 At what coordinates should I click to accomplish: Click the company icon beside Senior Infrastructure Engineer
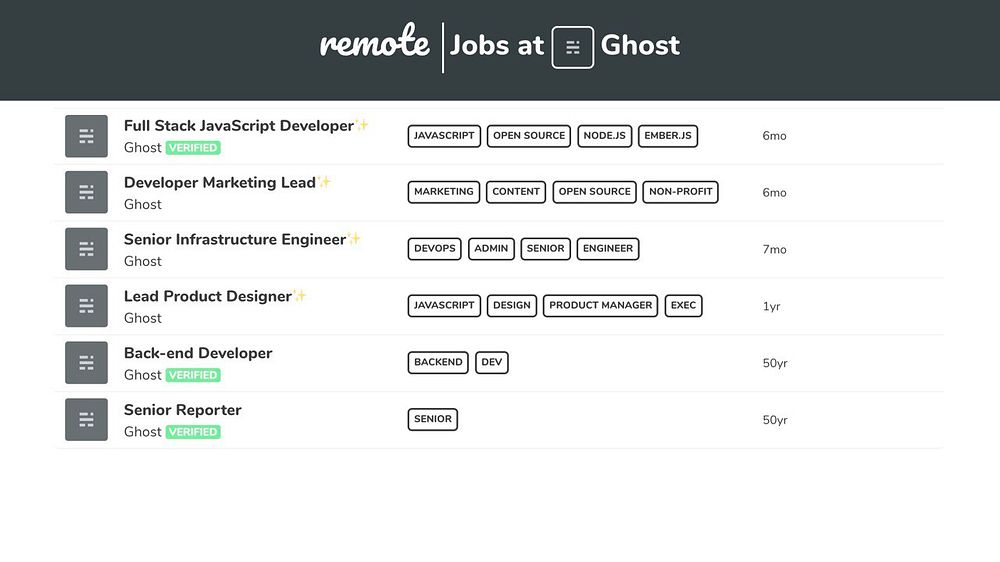point(86,249)
